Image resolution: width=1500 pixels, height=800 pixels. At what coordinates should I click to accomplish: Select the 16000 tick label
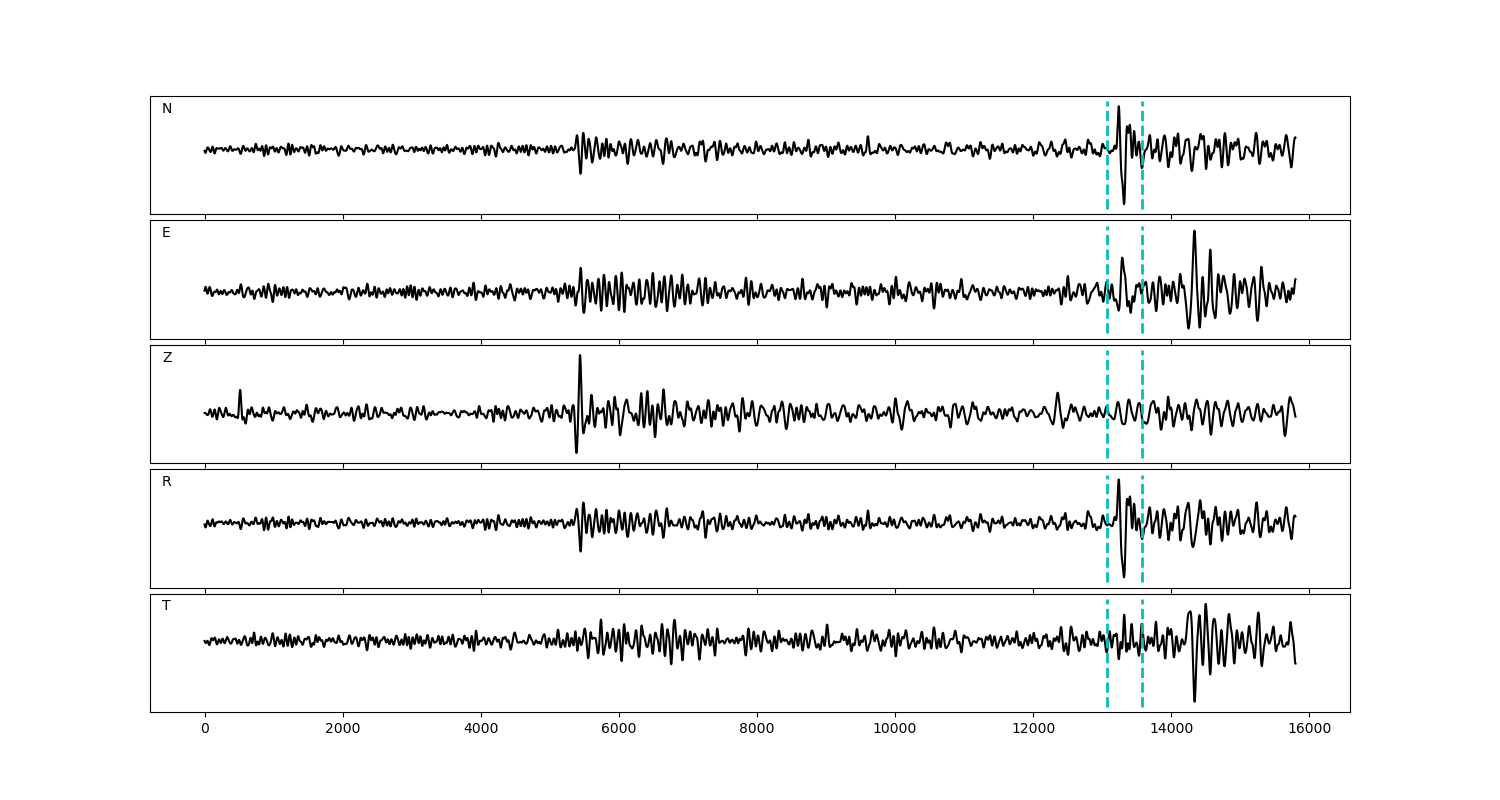pyautogui.click(x=1309, y=730)
